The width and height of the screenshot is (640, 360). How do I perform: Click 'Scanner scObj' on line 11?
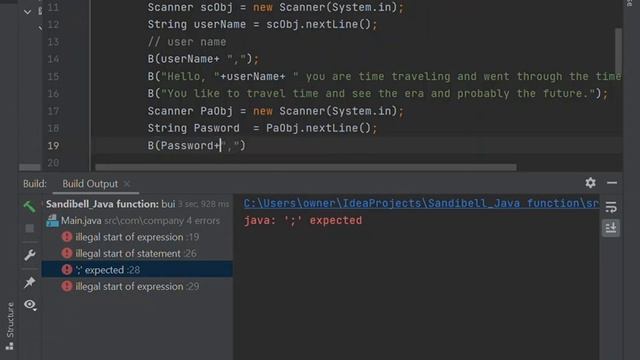click(190, 7)
